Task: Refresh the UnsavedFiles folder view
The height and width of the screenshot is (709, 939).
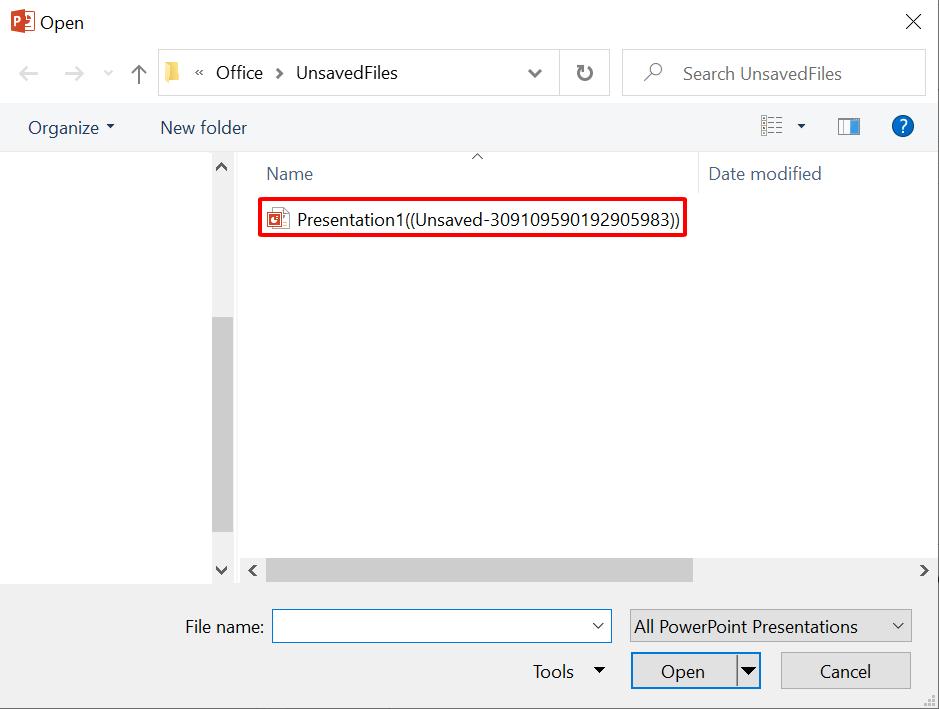Action: coord(584,72)
